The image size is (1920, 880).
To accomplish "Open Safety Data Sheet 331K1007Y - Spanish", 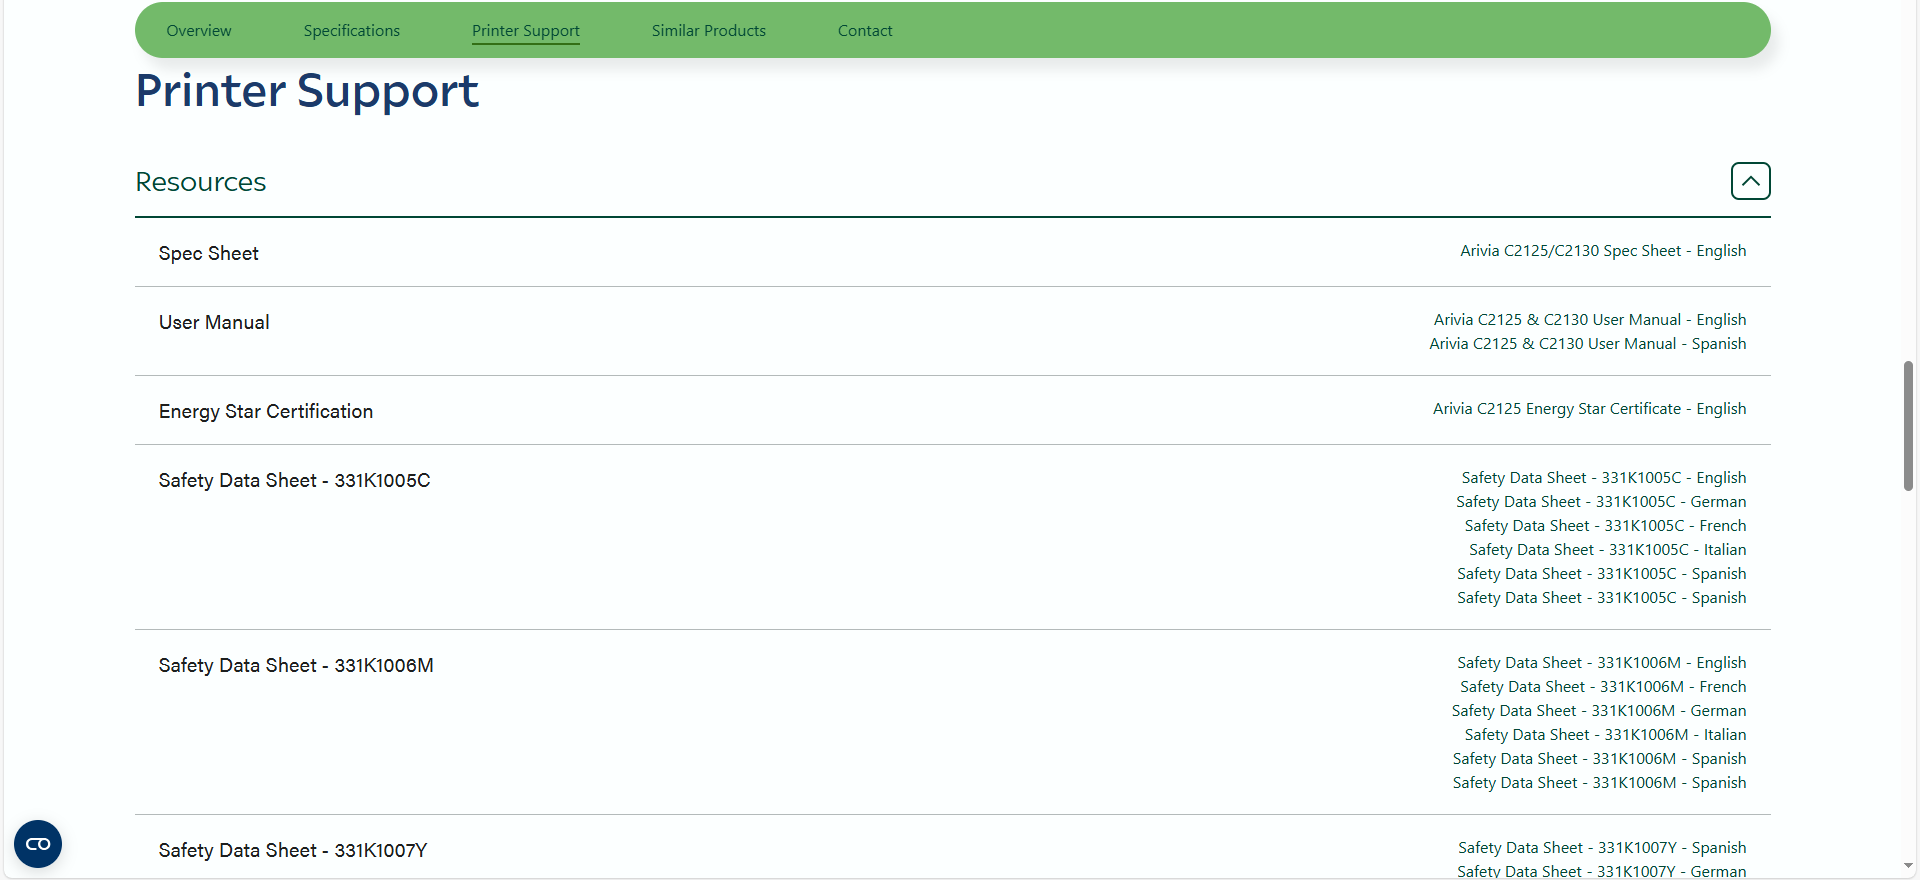I will [1602, 848].
